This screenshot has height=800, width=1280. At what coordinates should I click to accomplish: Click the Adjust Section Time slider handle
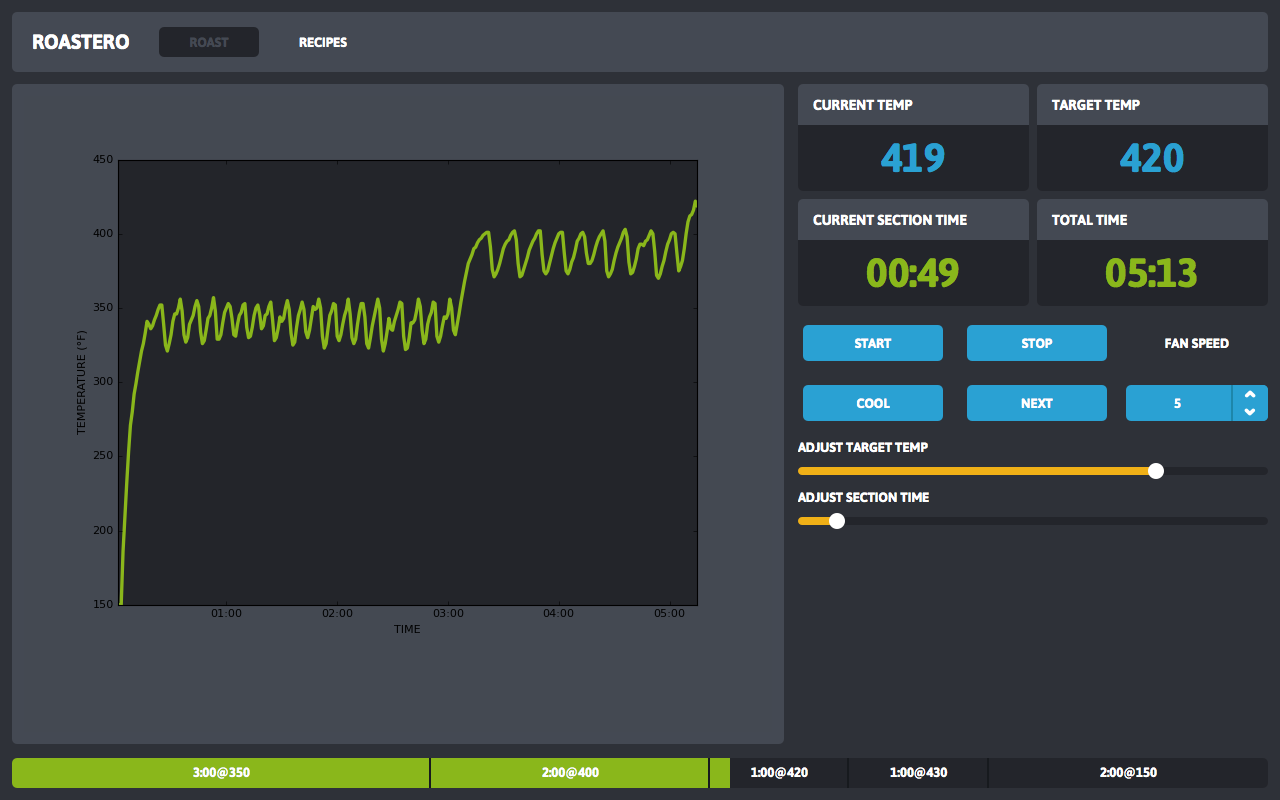click(837, 521)
